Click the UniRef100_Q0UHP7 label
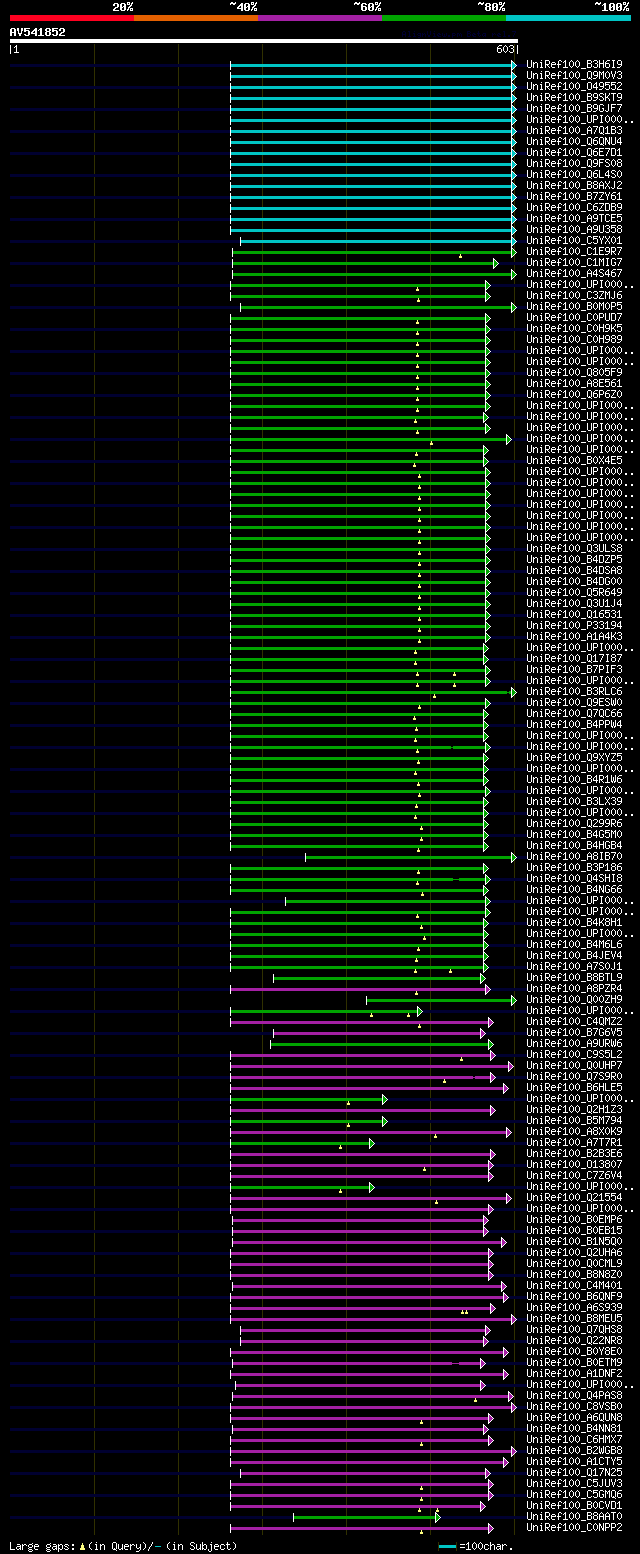This screenshot has width=640, height=1554. [574, 1065]
